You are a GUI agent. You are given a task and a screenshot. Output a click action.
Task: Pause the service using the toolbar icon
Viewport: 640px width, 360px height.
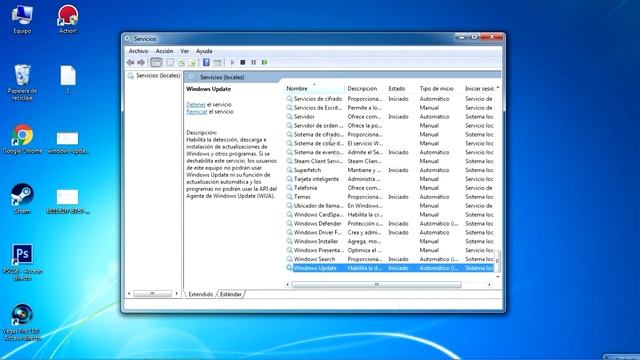tap(253, 62)
